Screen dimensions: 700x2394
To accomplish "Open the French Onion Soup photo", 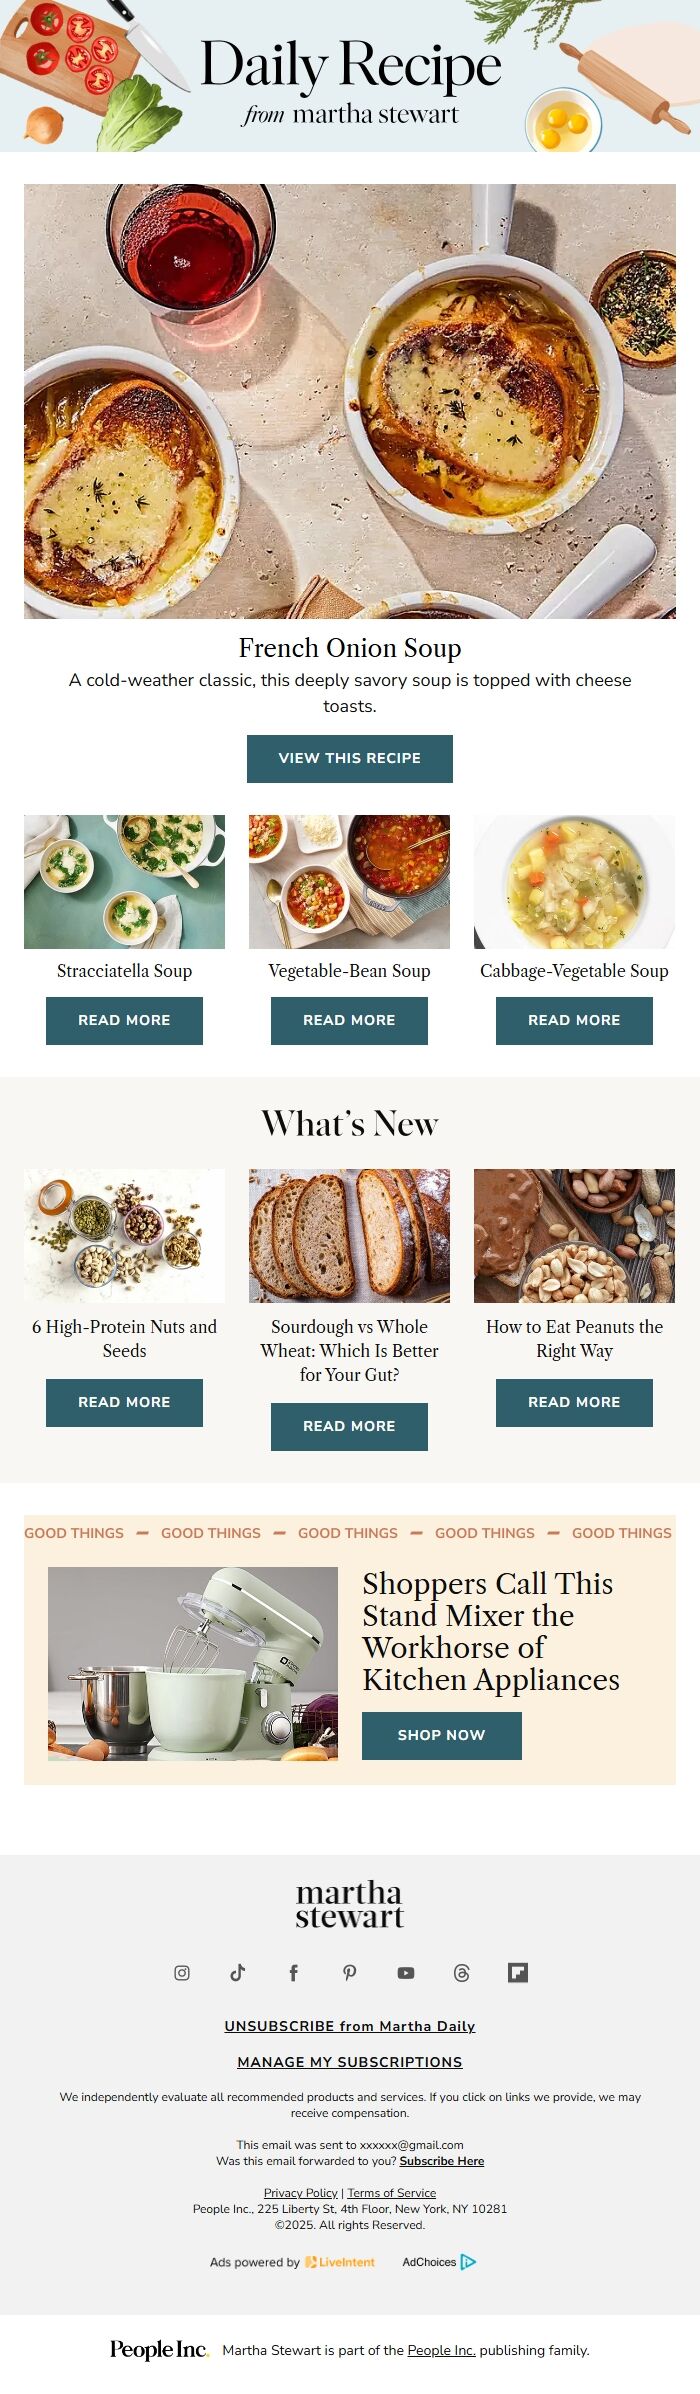I will tap(350, 401).
